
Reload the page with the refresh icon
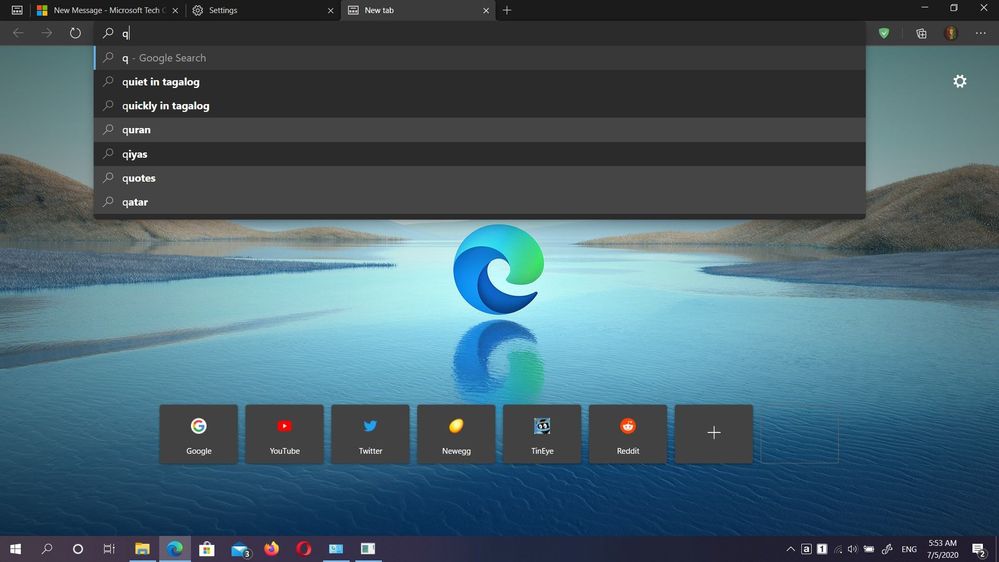75,32
